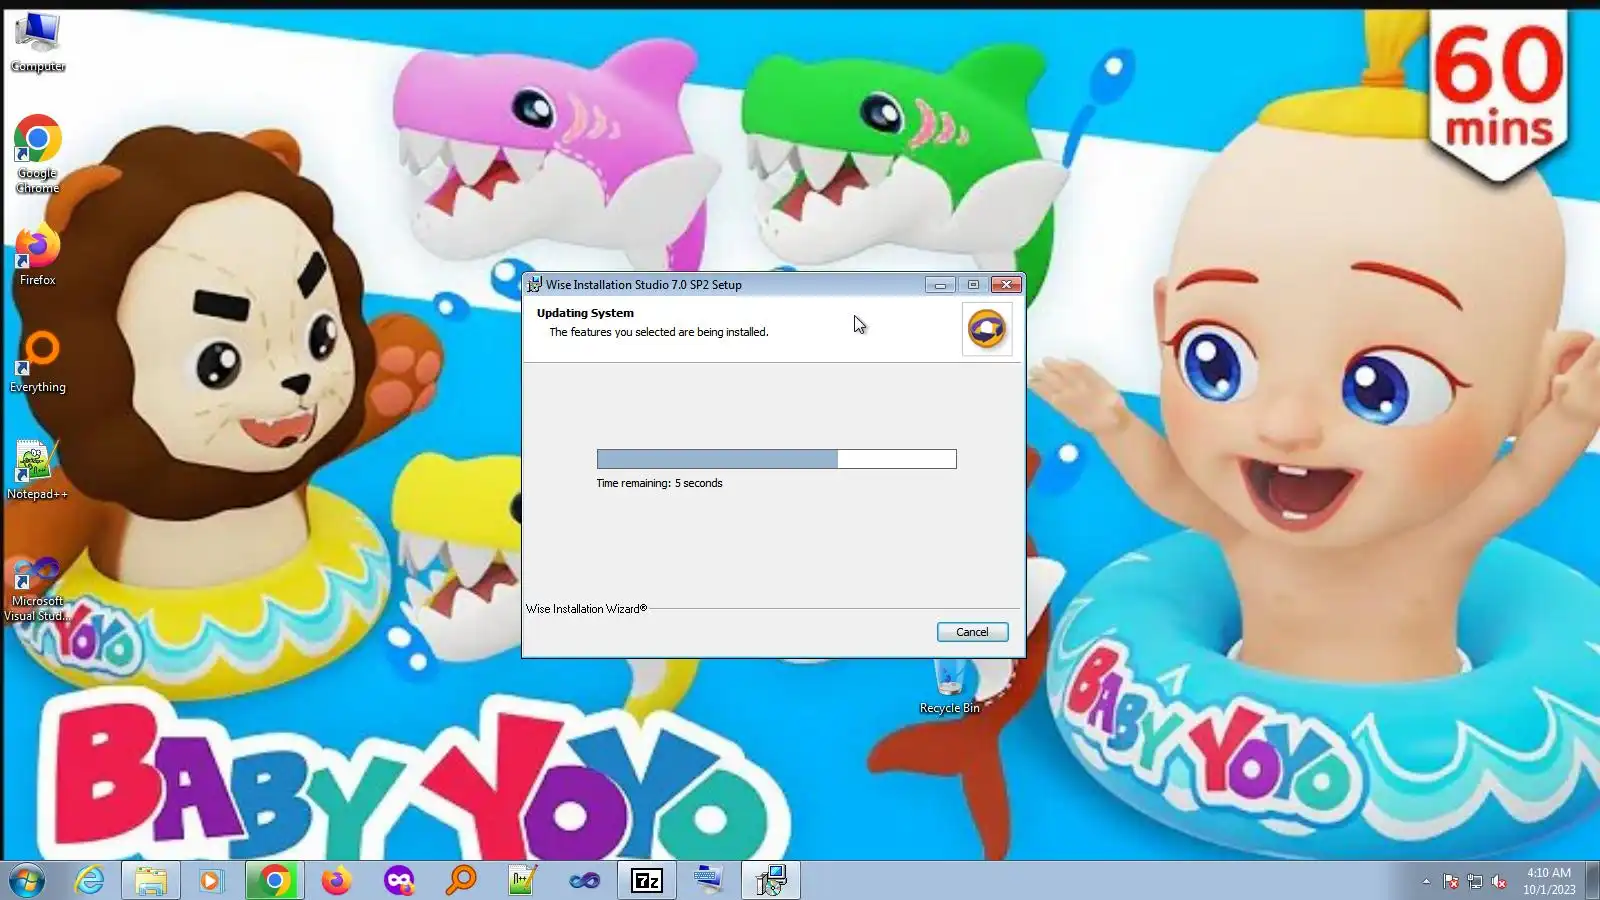
Task: Cancel the Wise Installation Studio setup
Action: (x=972, y=632)
